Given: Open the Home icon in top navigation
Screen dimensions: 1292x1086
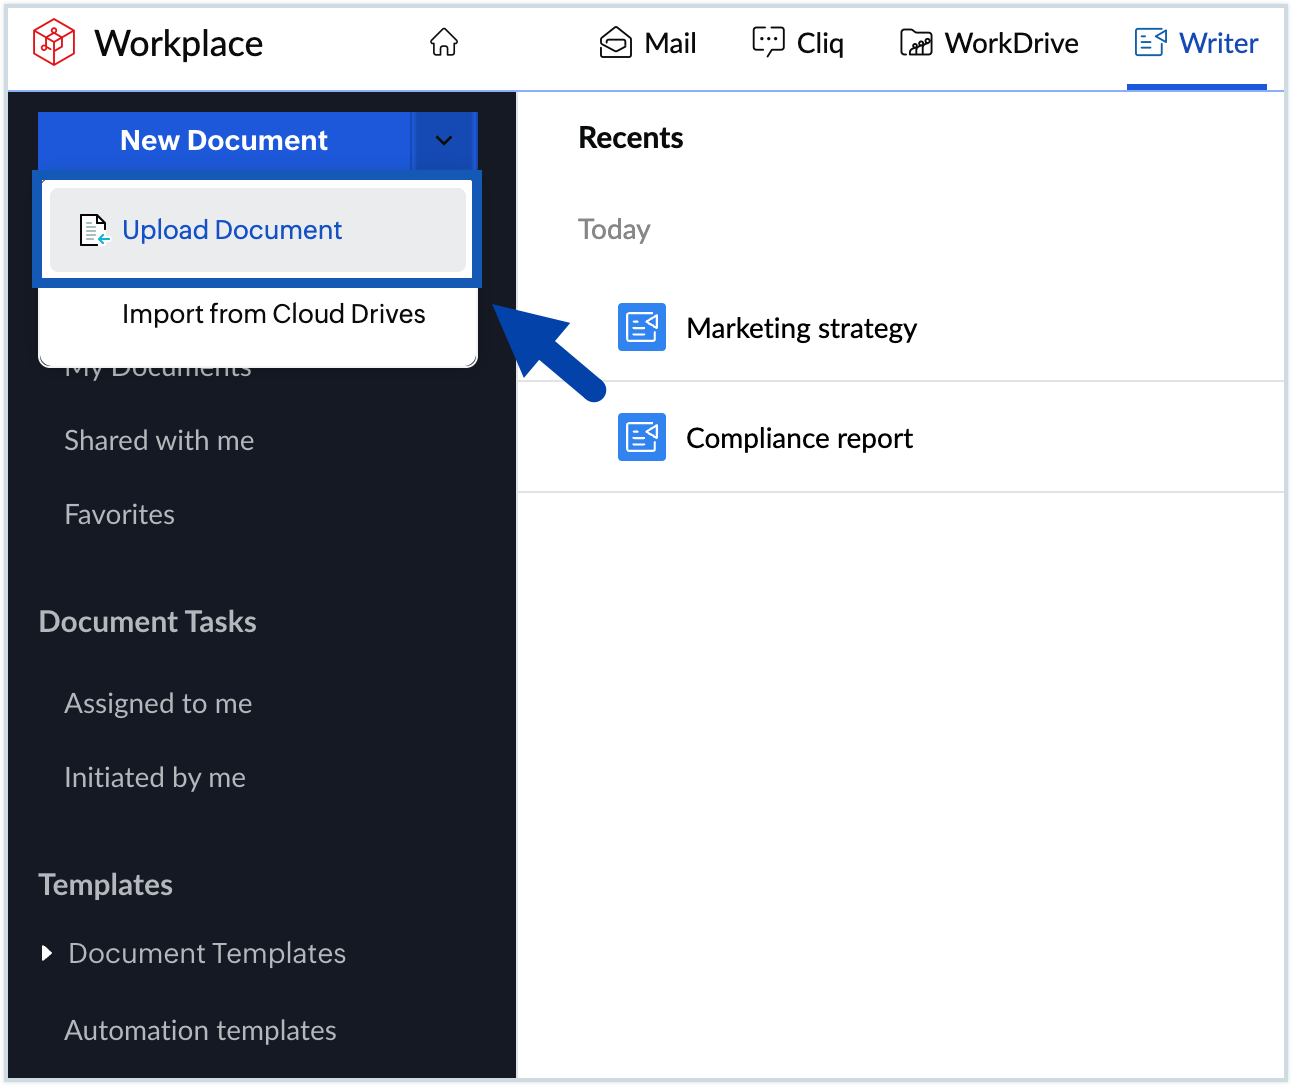Looking at the screenshot, I should tap(443, 42).
